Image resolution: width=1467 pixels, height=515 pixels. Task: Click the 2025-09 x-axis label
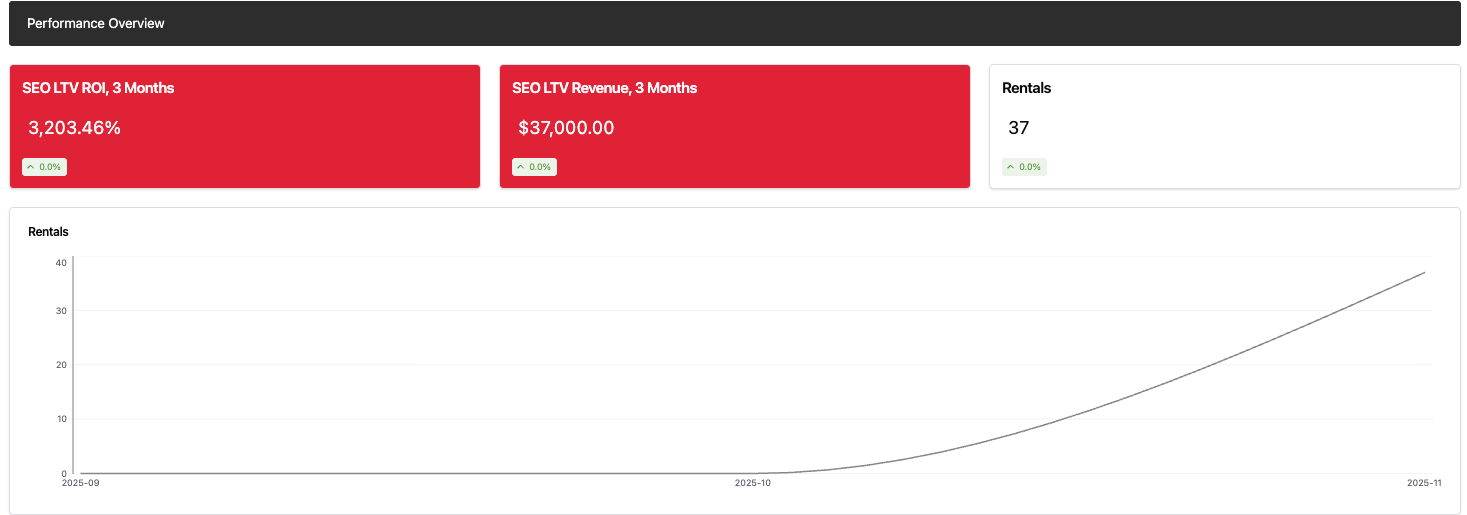(x=81, y=483)
